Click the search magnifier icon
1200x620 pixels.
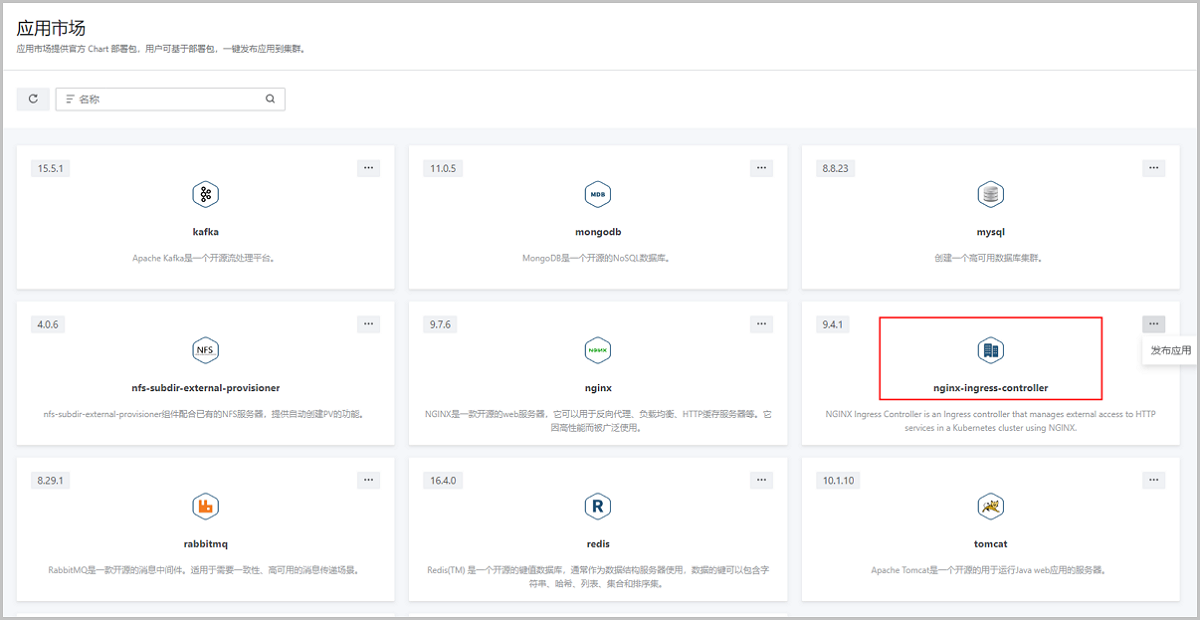pos(270,99)
